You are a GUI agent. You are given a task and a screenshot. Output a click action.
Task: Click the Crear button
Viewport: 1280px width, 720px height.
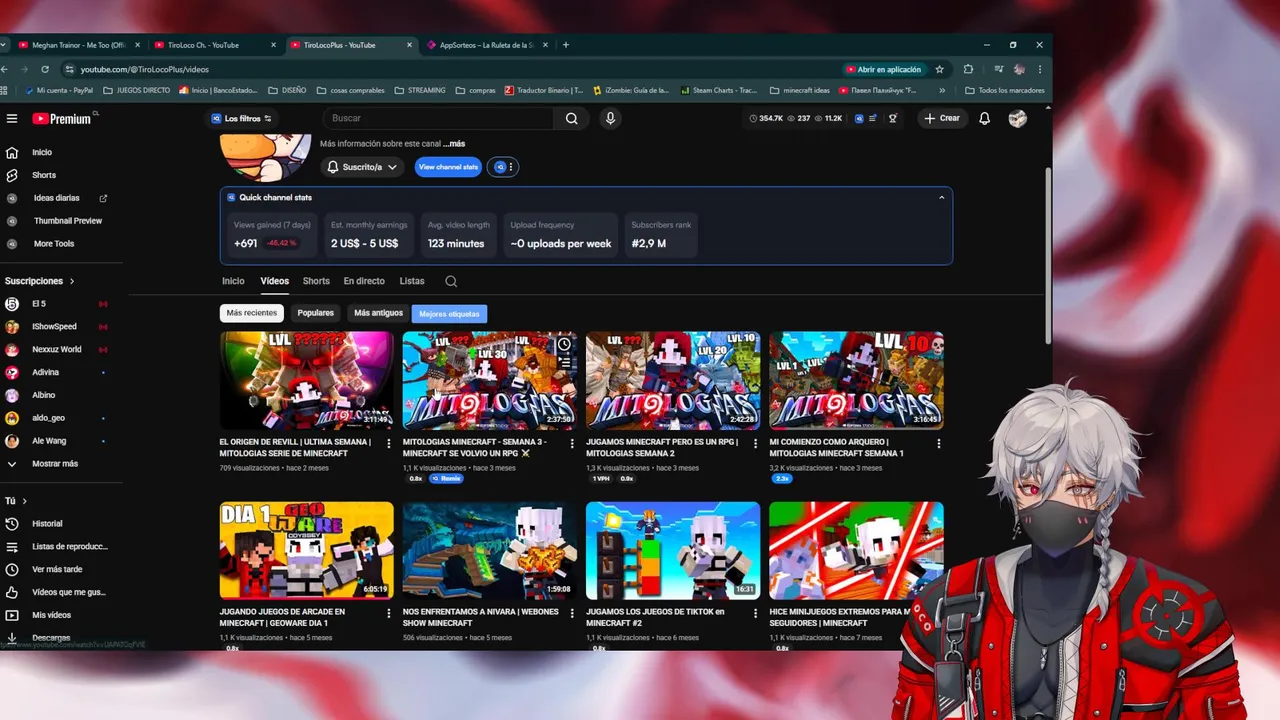click(x=942, y=118)
